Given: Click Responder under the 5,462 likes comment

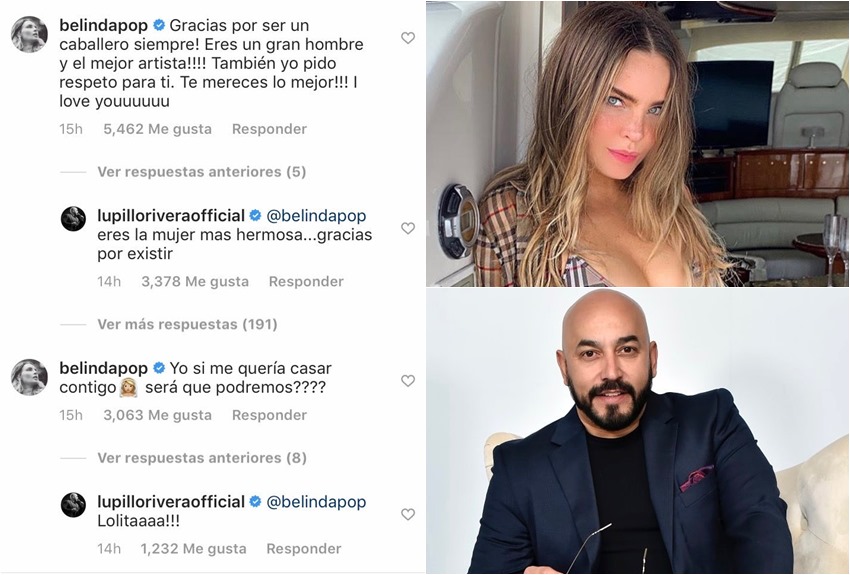Looking at the screenshot, I should (269, 129).
